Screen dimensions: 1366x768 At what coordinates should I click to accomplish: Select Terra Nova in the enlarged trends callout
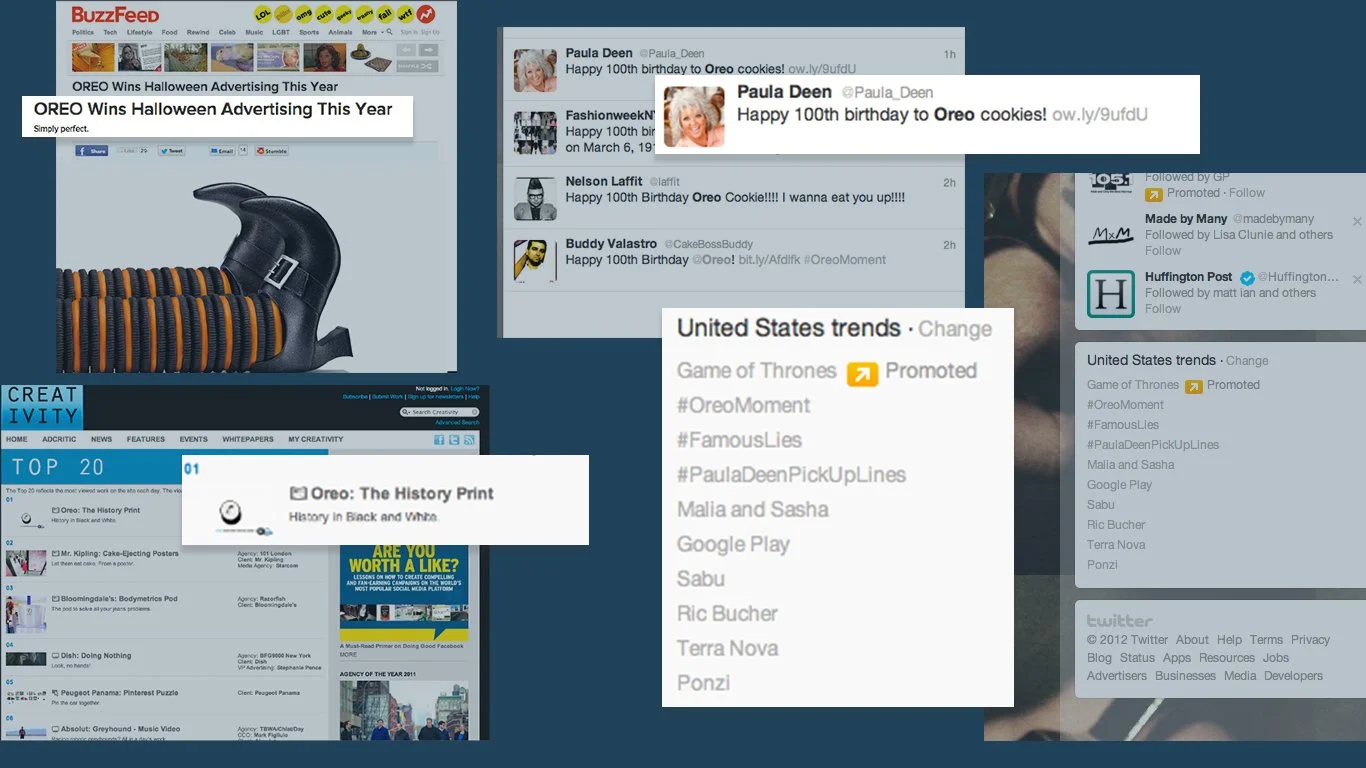[x=727, y=648]
